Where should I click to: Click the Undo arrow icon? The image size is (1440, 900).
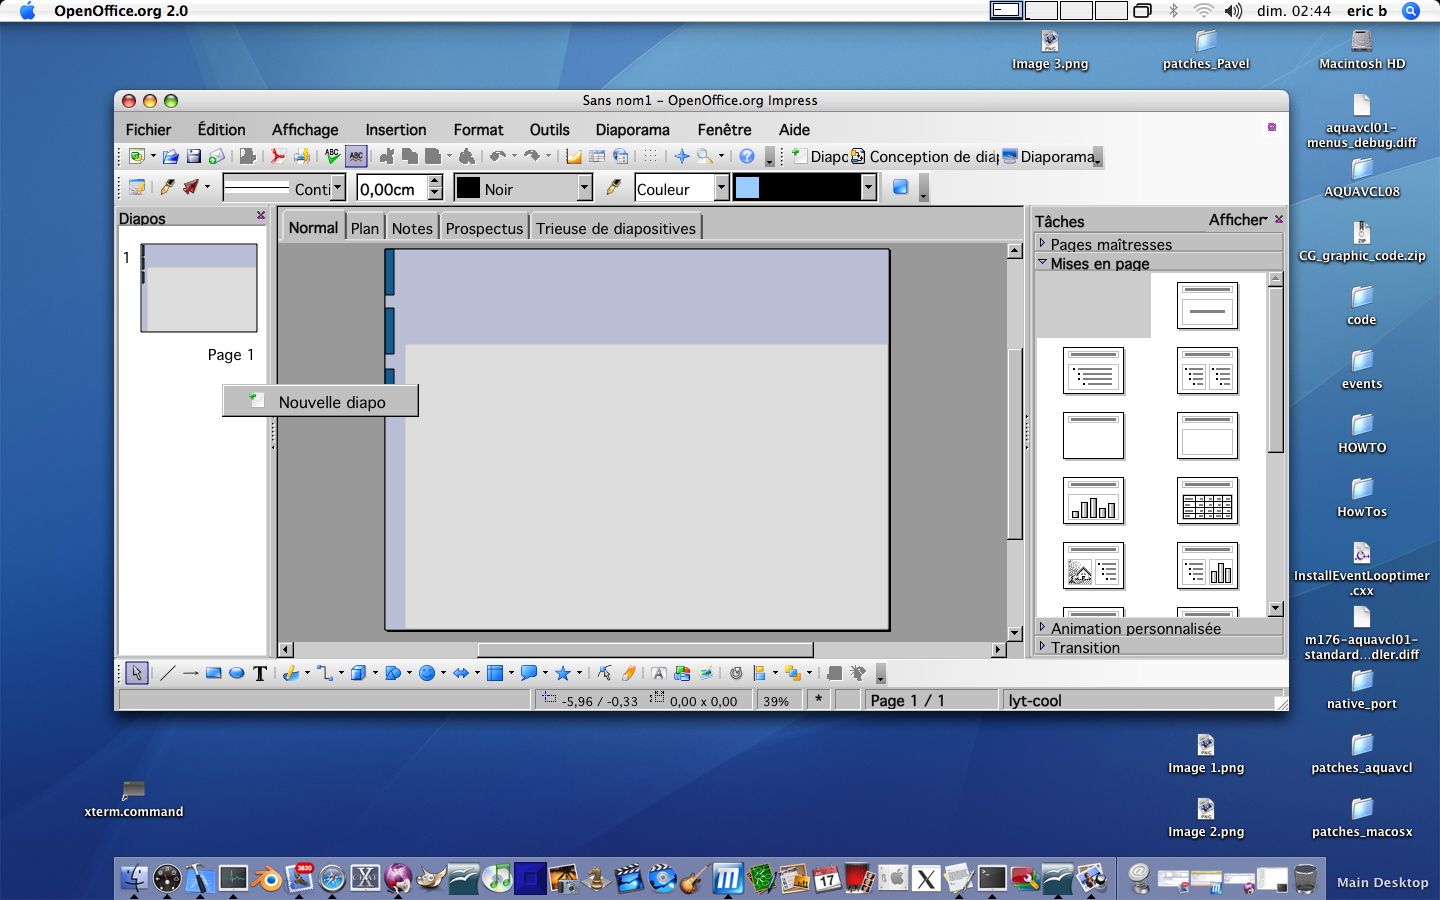point(497,156)
